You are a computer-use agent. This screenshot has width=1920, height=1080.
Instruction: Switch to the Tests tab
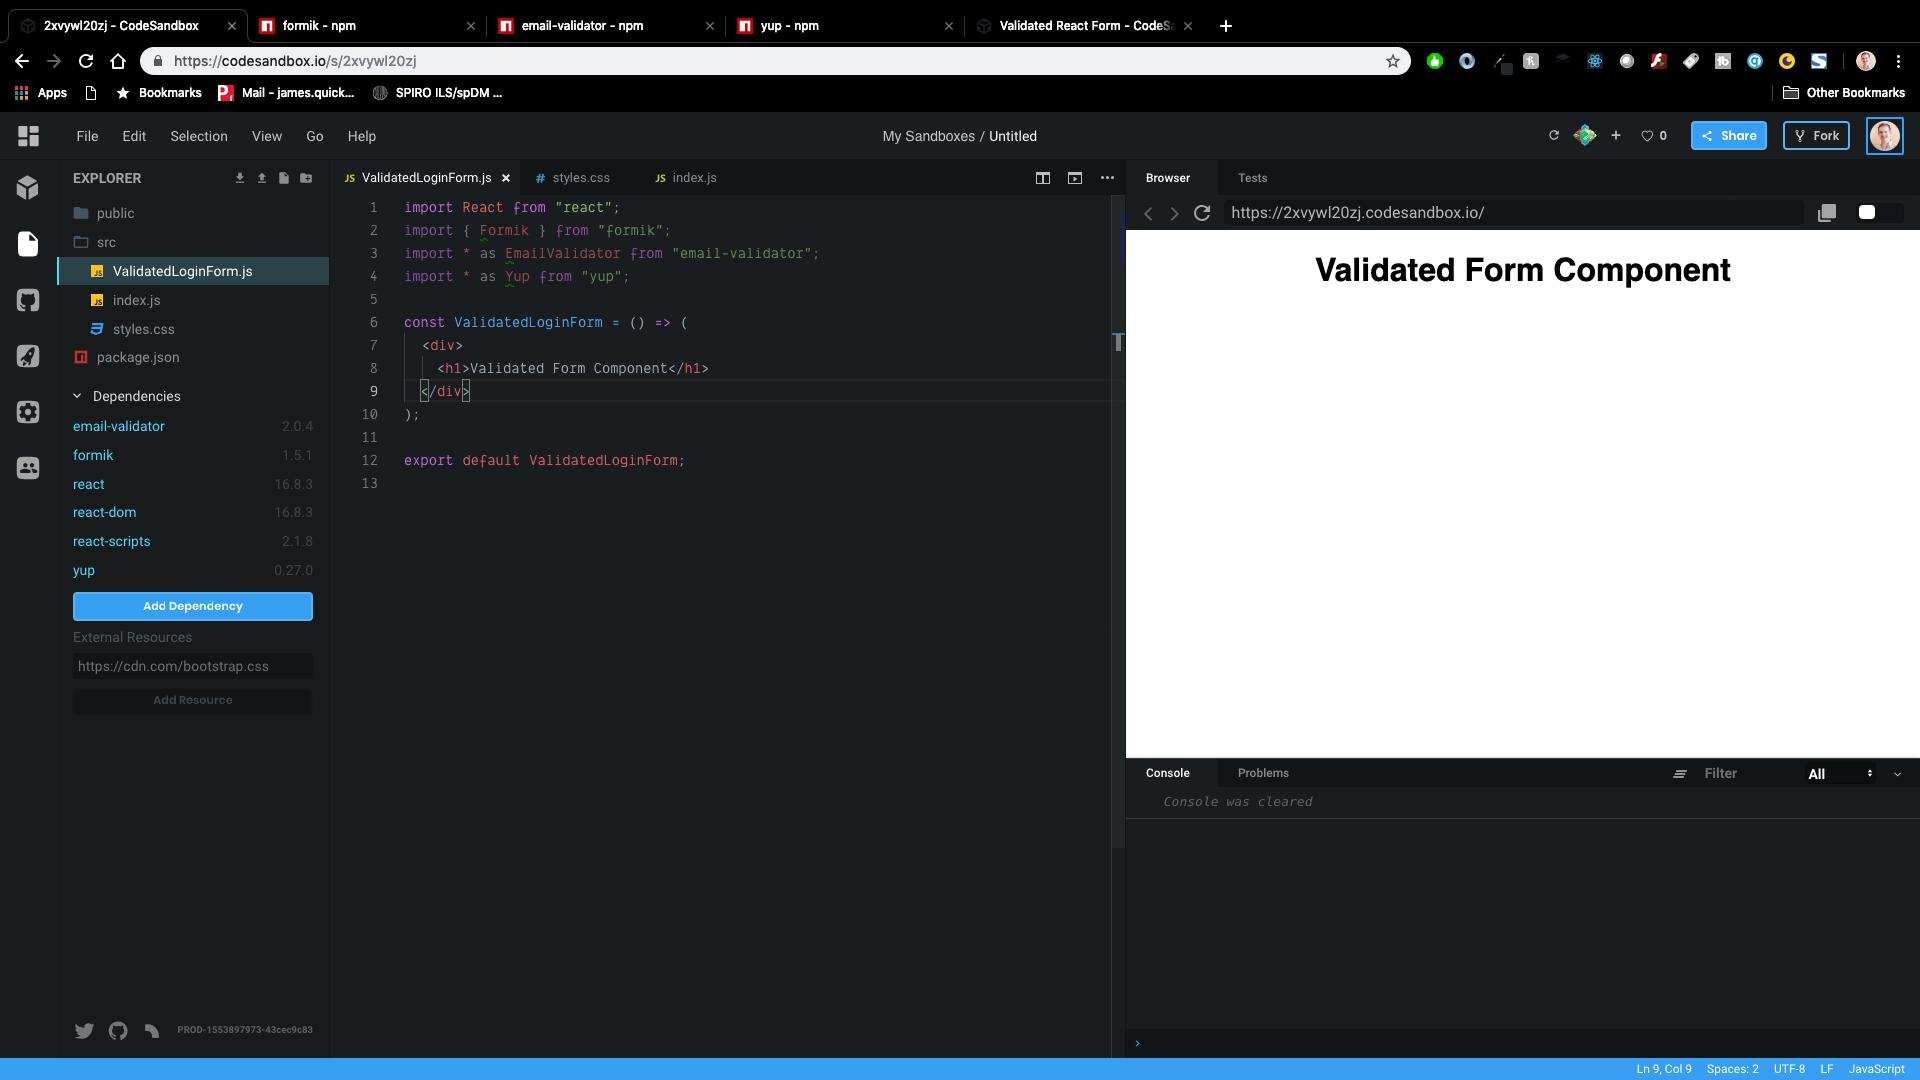click(1252, 178)
